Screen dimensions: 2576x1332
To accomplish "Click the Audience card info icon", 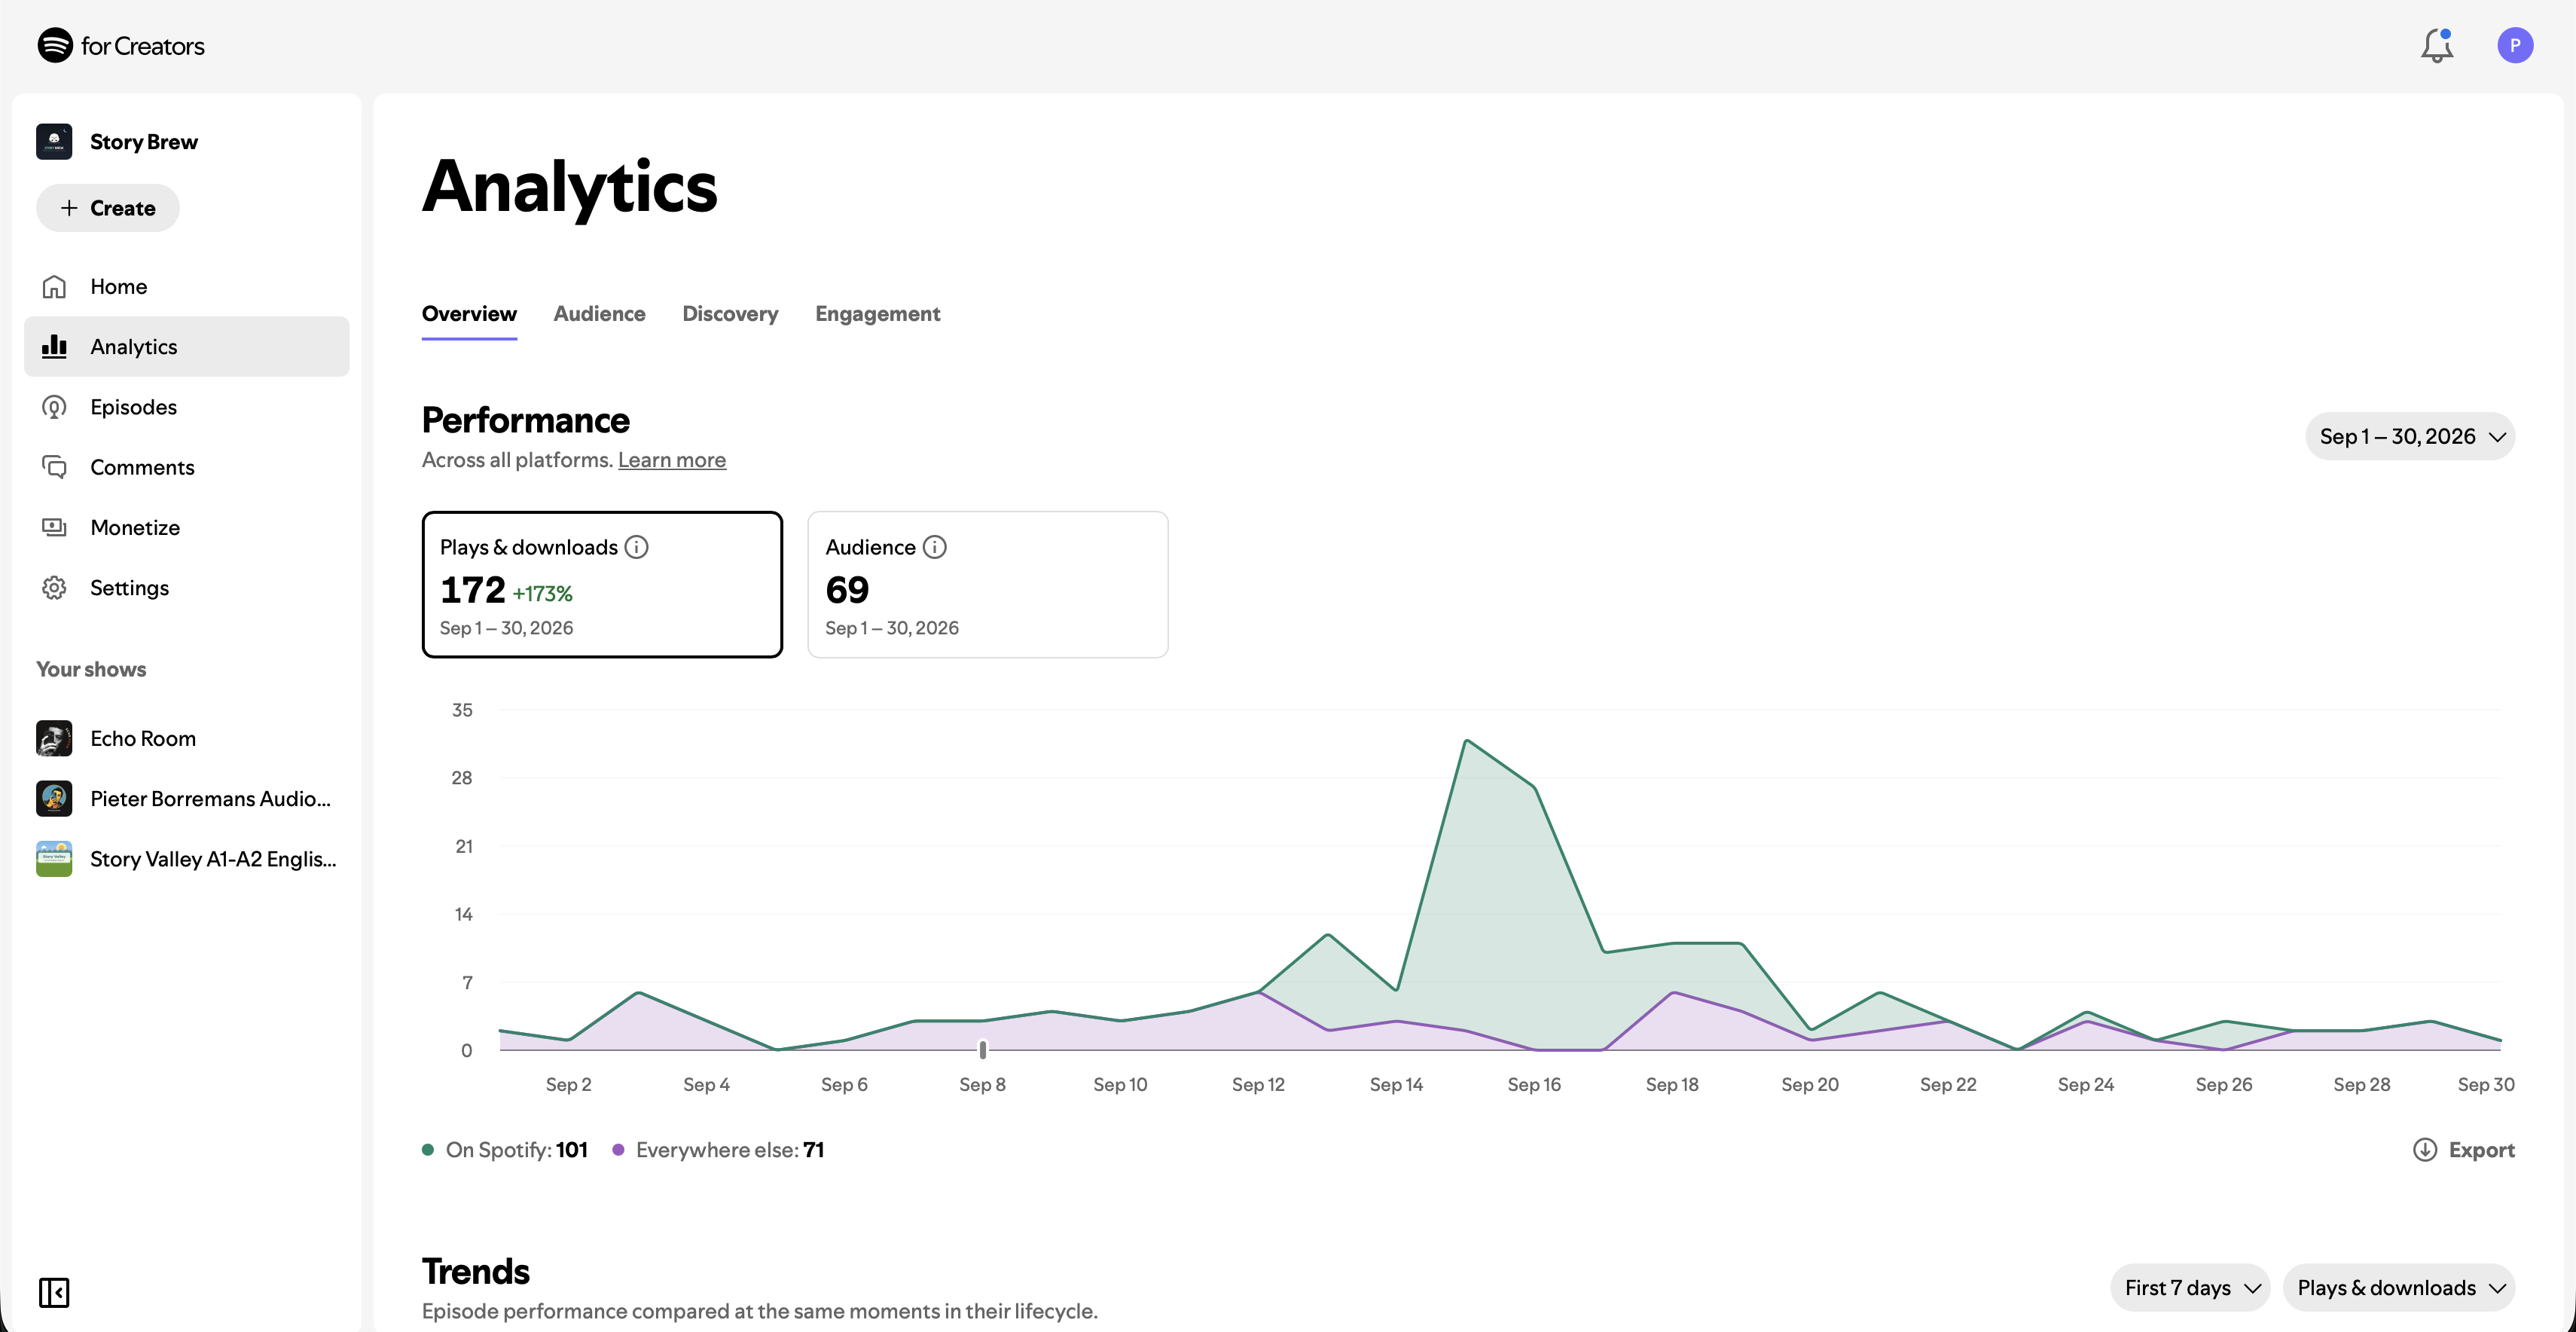I will click(934, 547).
